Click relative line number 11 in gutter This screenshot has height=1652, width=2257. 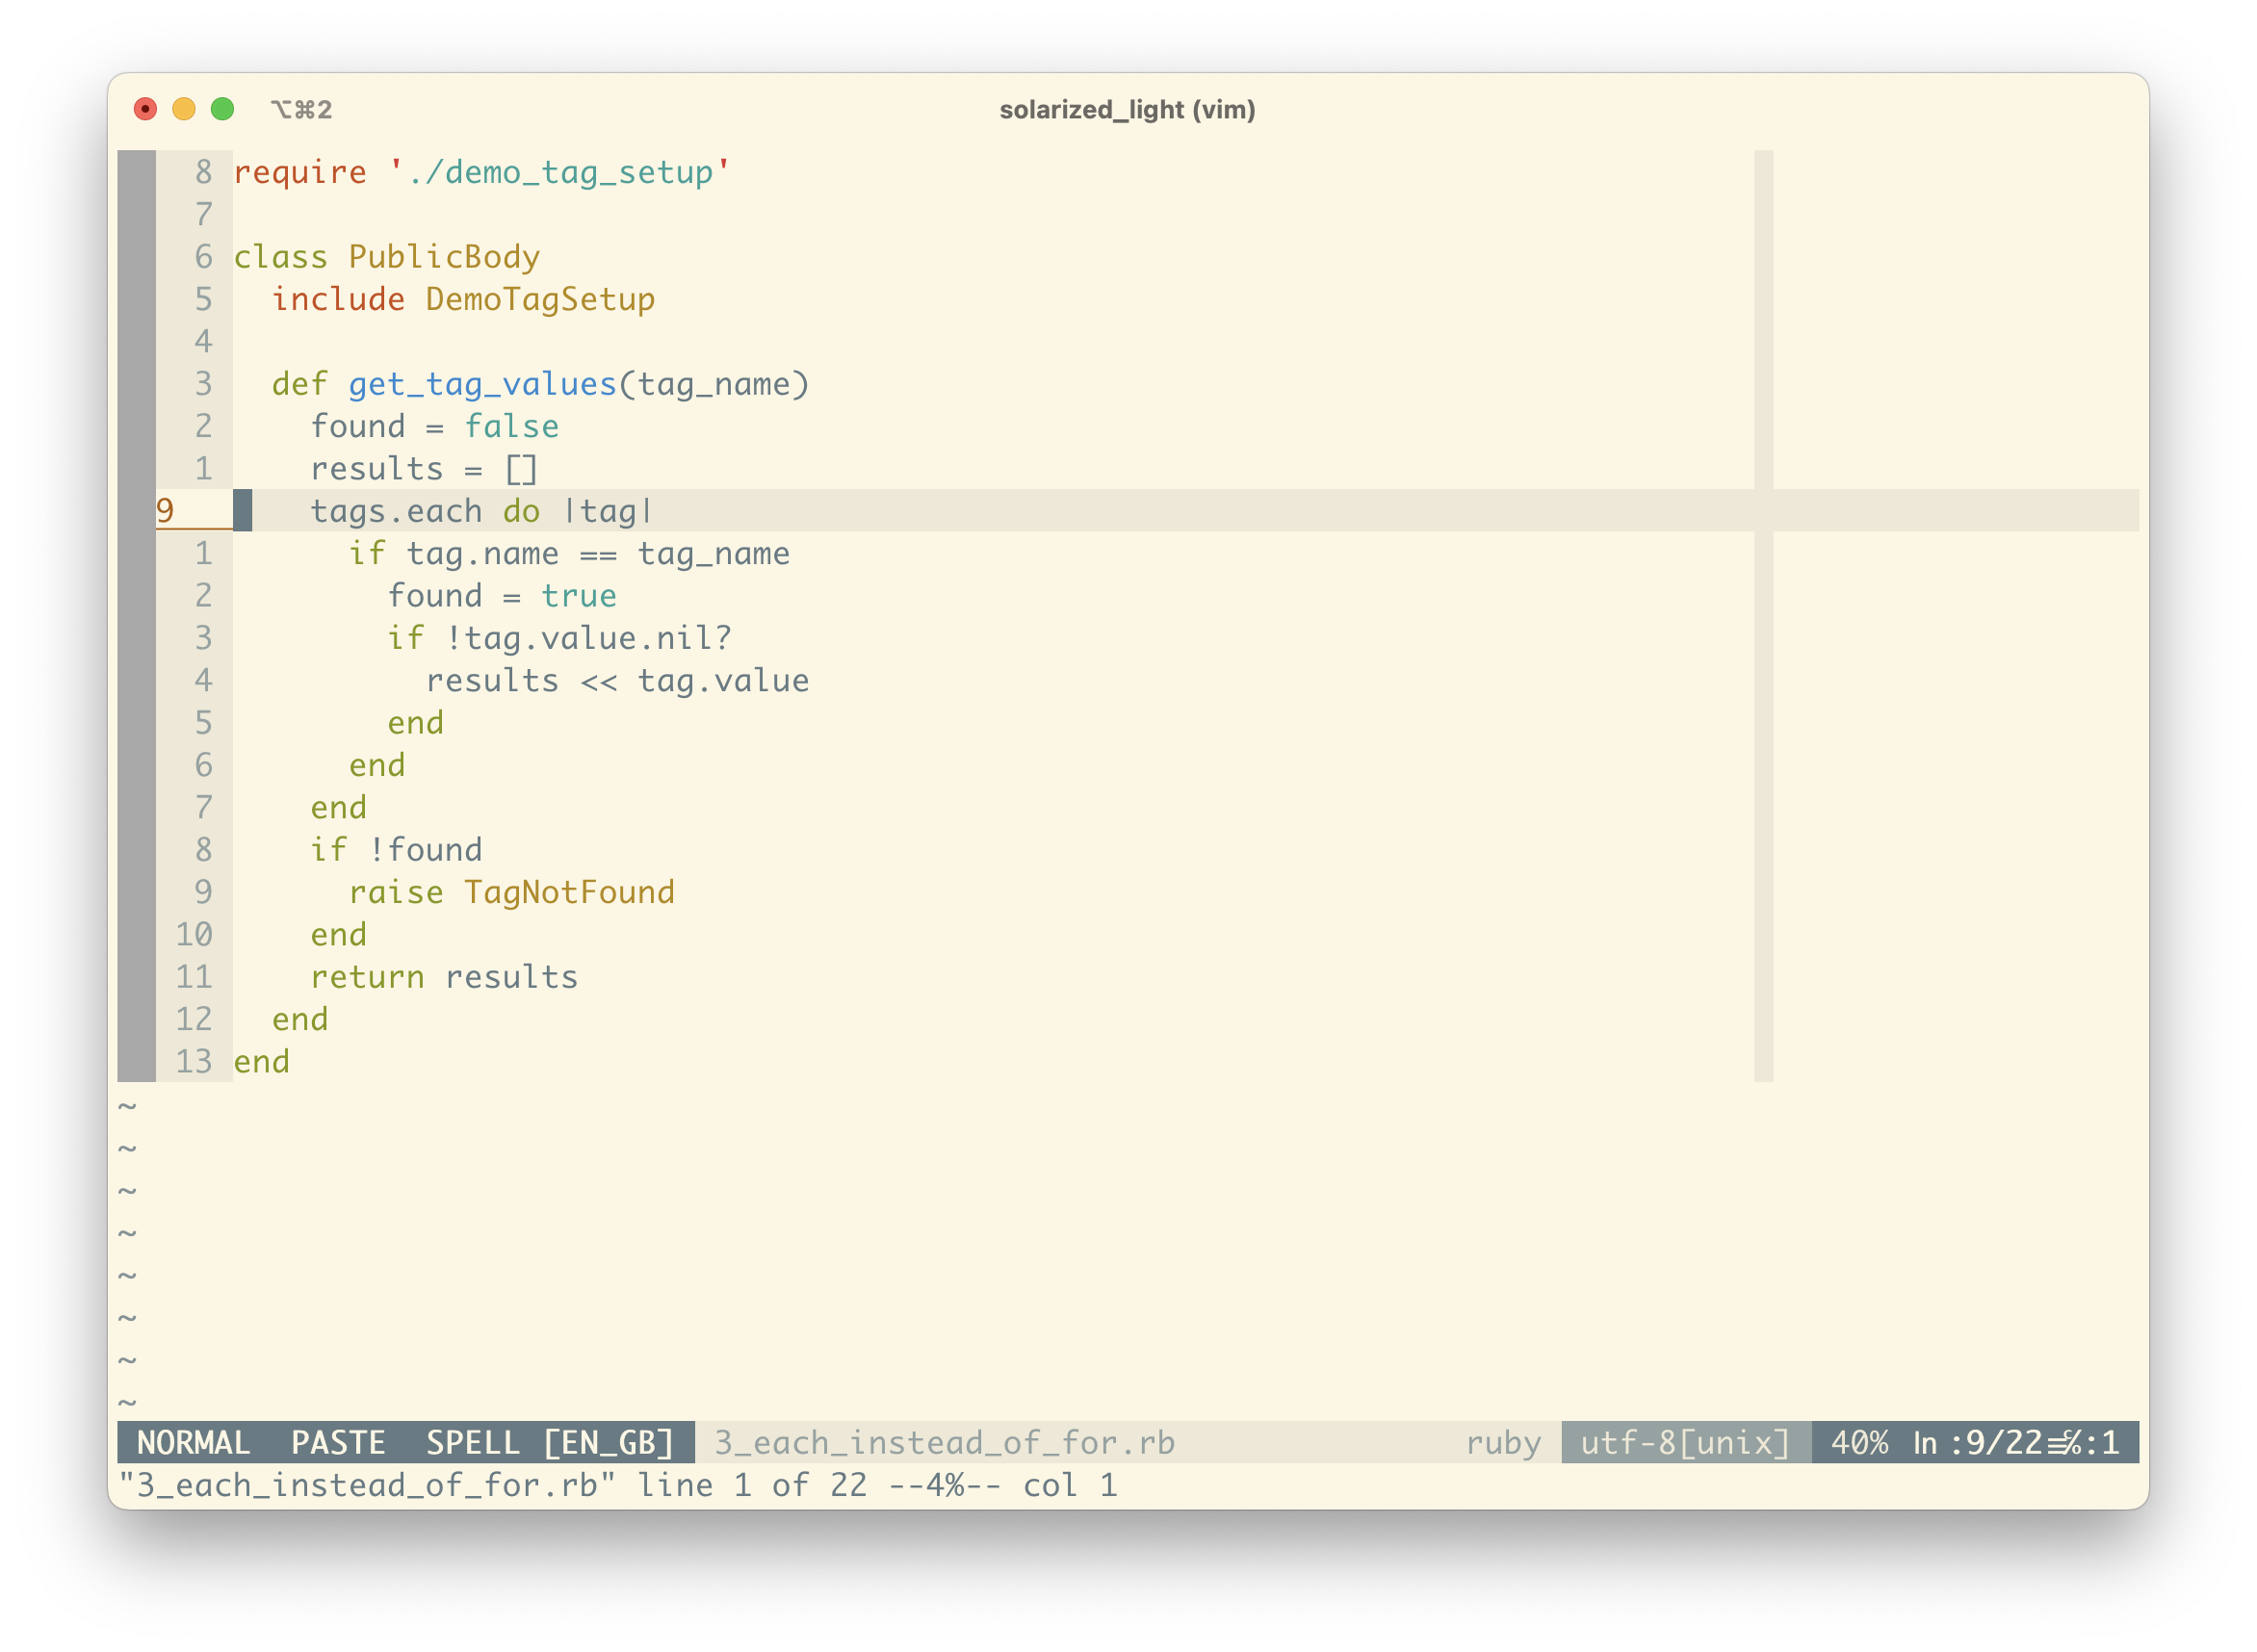coord(194,977)
